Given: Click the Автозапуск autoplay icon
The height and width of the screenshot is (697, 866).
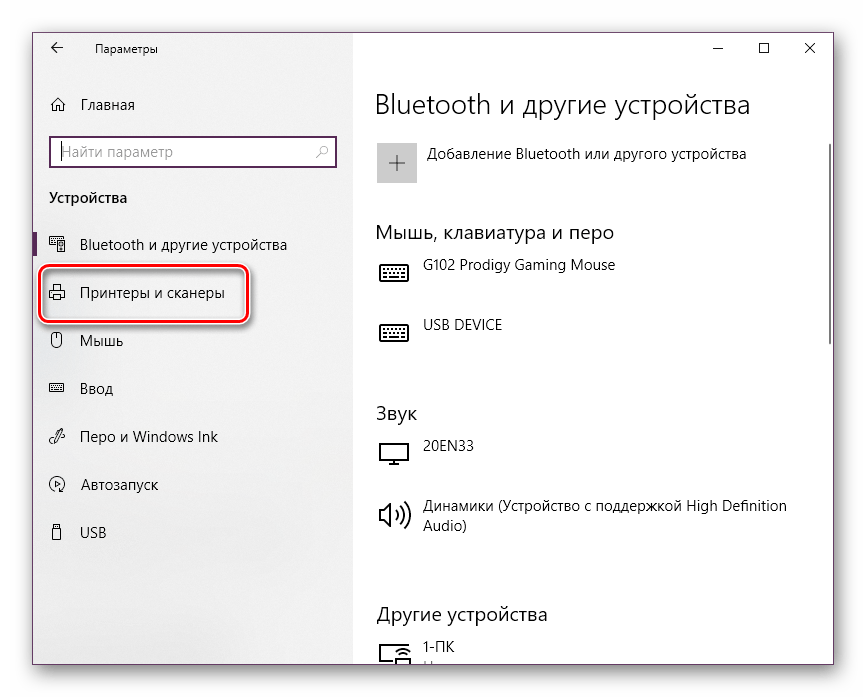Looking at the screenshot, I should click(58, 485).
